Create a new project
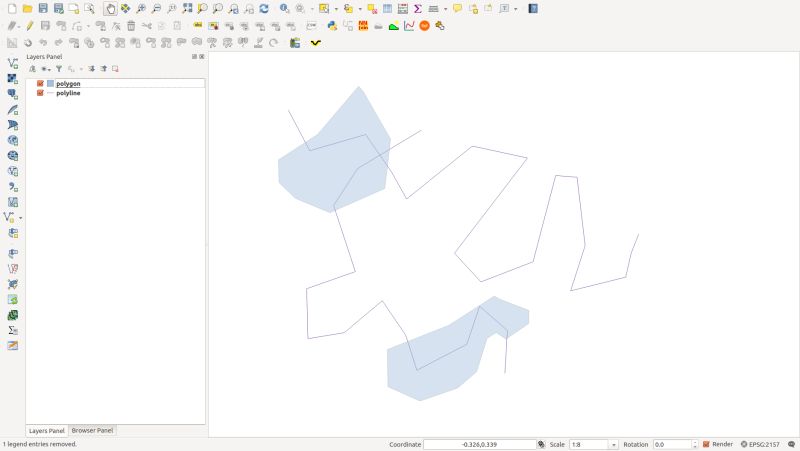The width and height of the screenshot is (800, 451). tap(12, 9)
